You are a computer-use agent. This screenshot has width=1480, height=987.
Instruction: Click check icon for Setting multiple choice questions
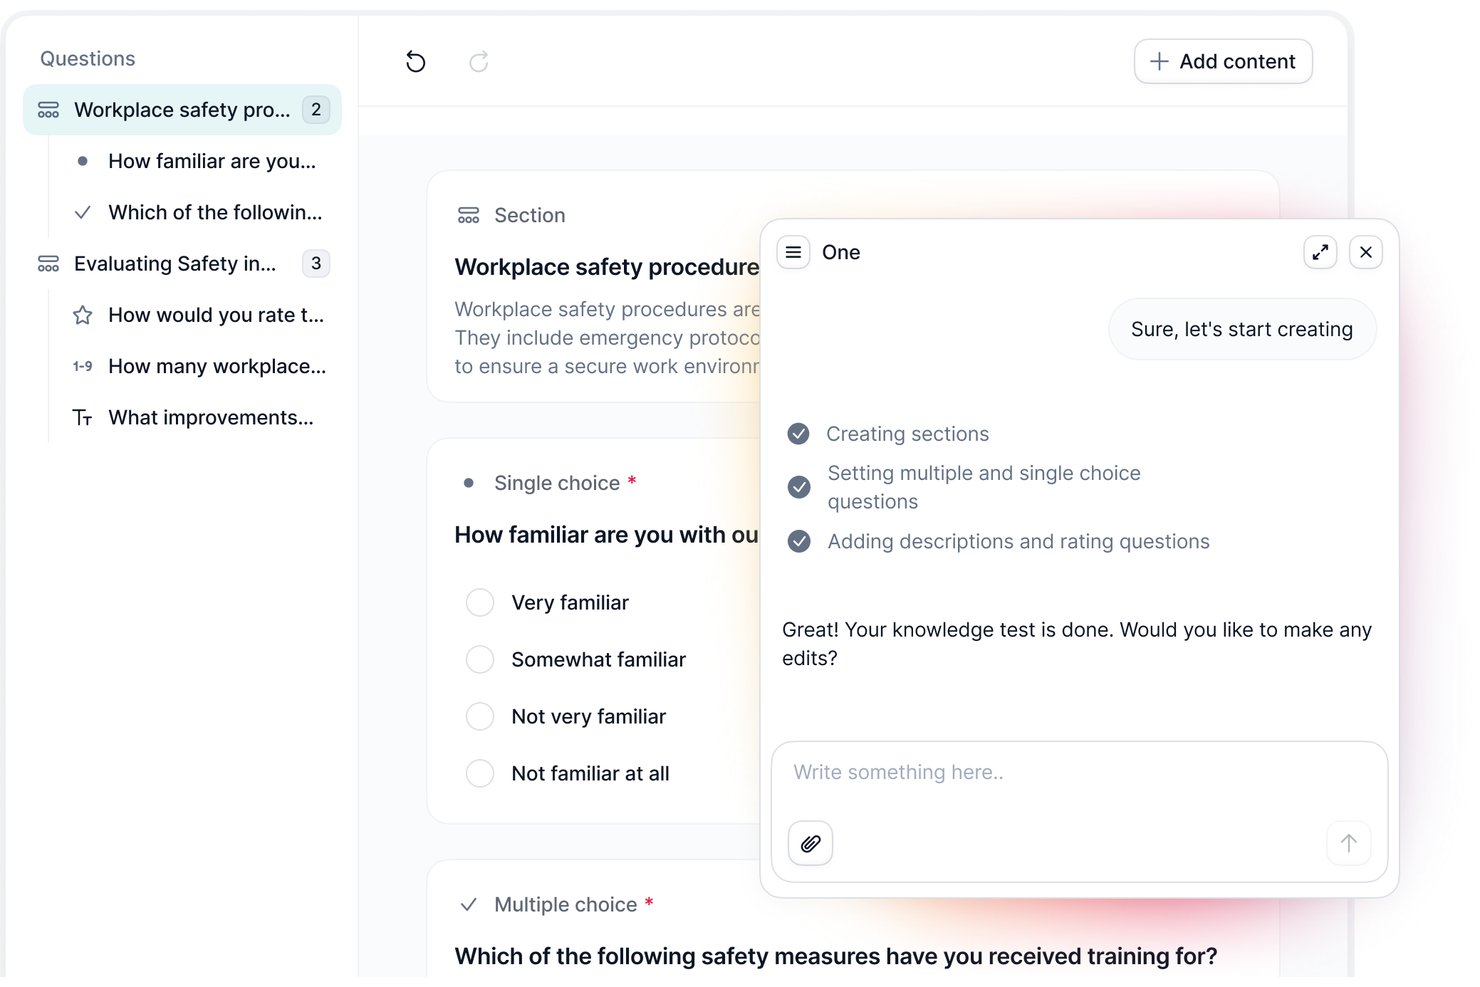tap(799, 487)
